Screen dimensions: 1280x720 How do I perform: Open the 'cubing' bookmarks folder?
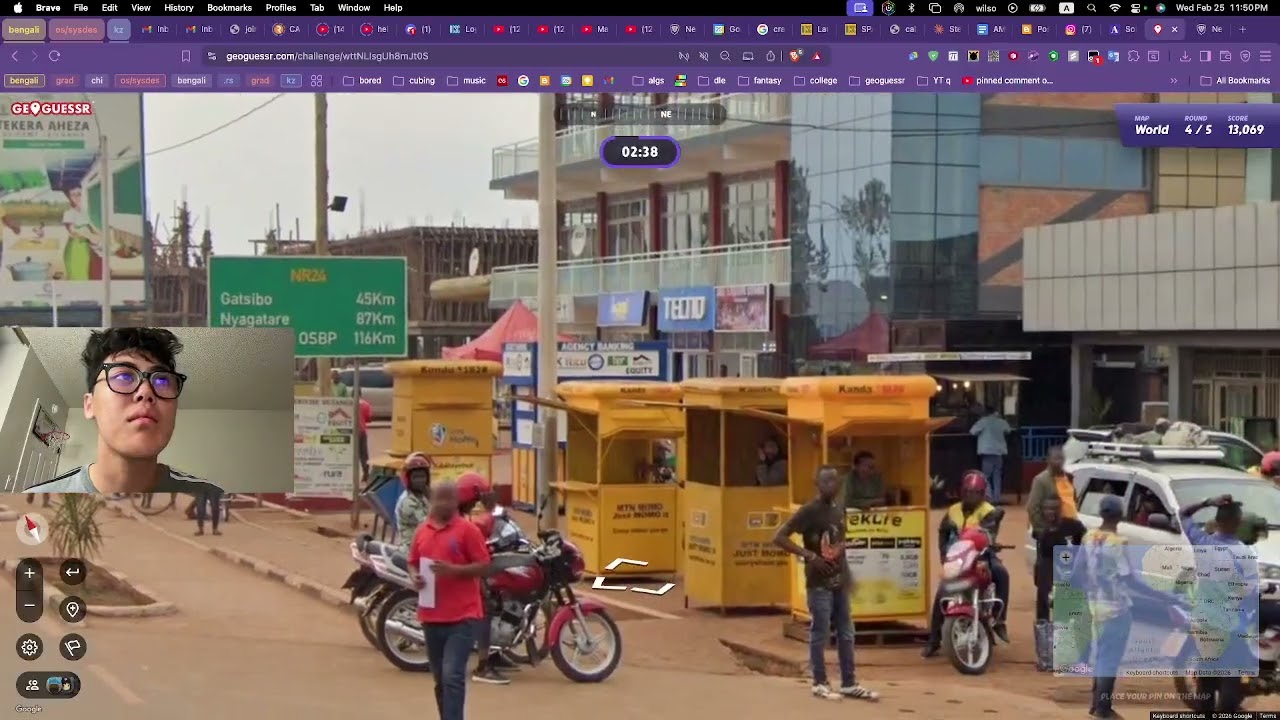pos(414,80)
